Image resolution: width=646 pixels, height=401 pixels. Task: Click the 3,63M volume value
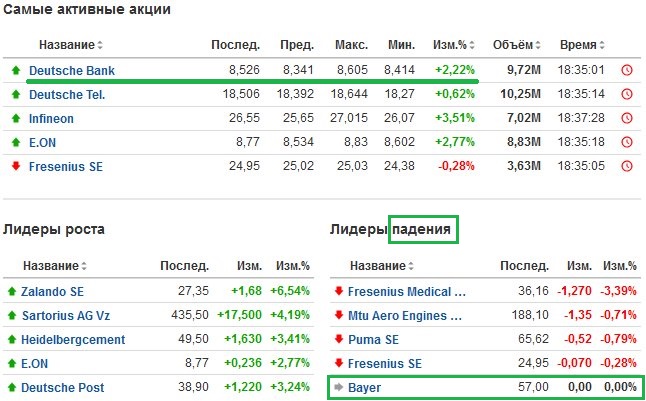[x=524, y=166]
